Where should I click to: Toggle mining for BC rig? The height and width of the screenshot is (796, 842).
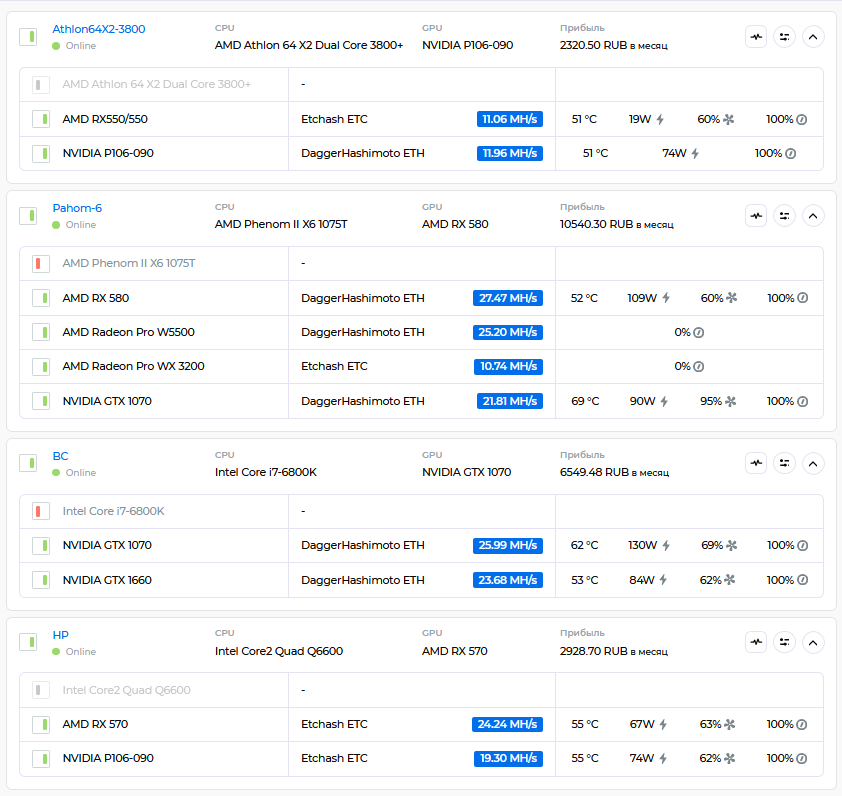(x=28, y=463)
